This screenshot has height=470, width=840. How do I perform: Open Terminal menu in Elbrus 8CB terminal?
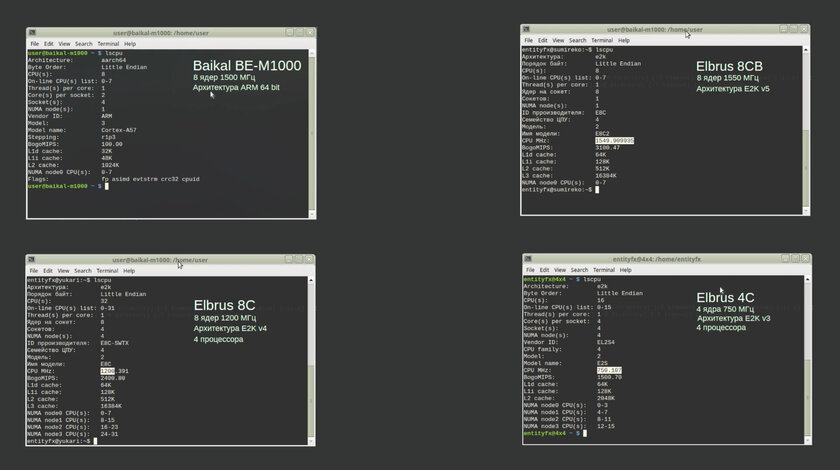point(602,40)
